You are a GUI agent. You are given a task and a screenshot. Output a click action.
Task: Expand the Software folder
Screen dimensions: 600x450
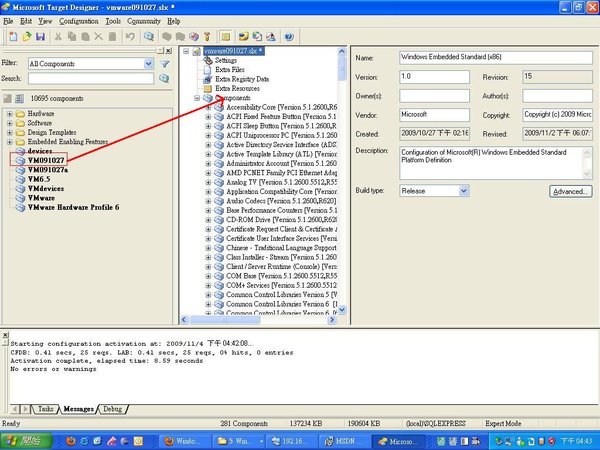10,123
